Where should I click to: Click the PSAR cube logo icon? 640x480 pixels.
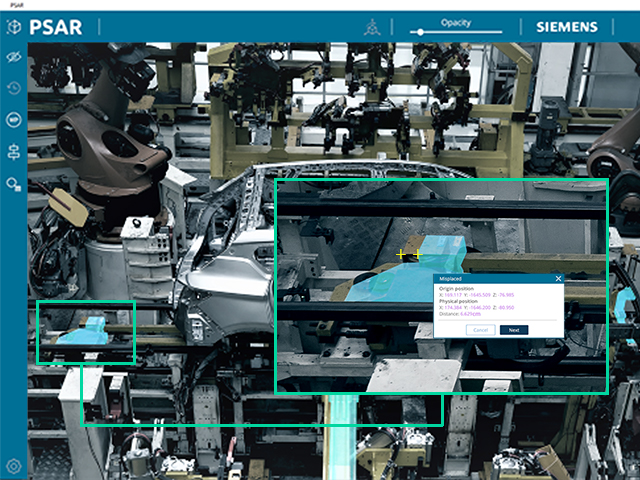[14, 27]
